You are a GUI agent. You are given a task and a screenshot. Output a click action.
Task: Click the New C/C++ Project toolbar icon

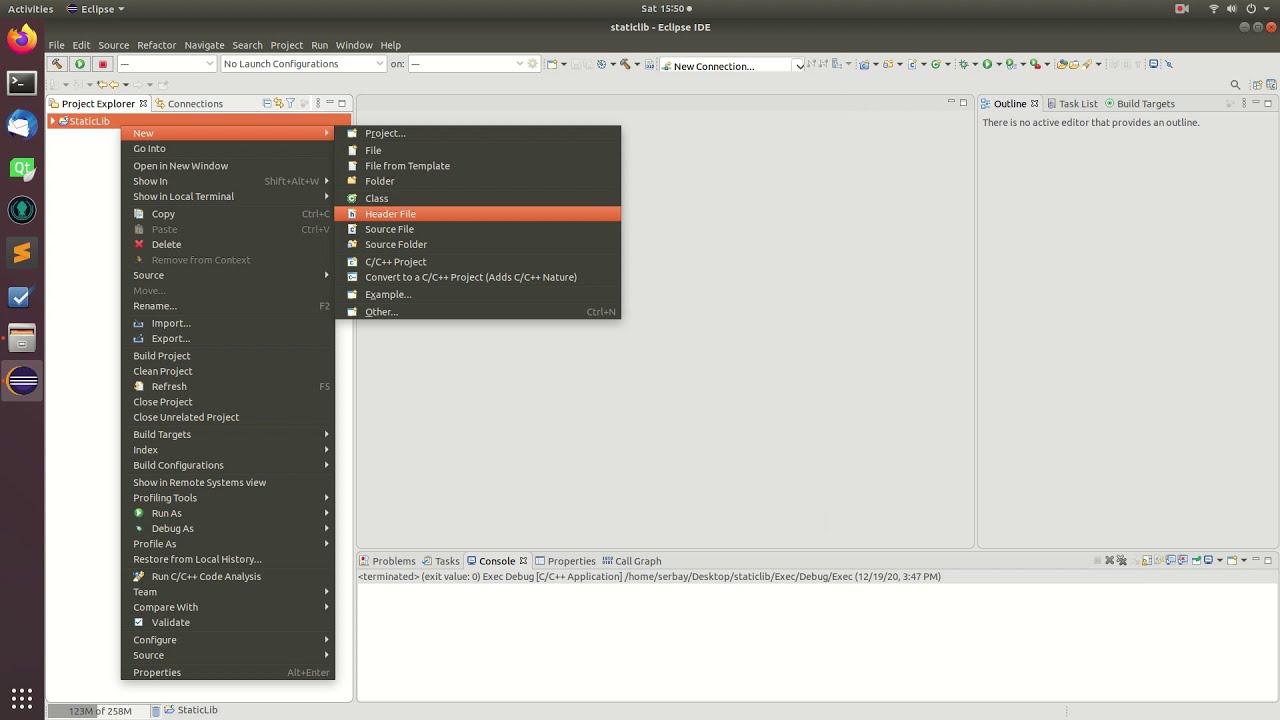[863, 64]
